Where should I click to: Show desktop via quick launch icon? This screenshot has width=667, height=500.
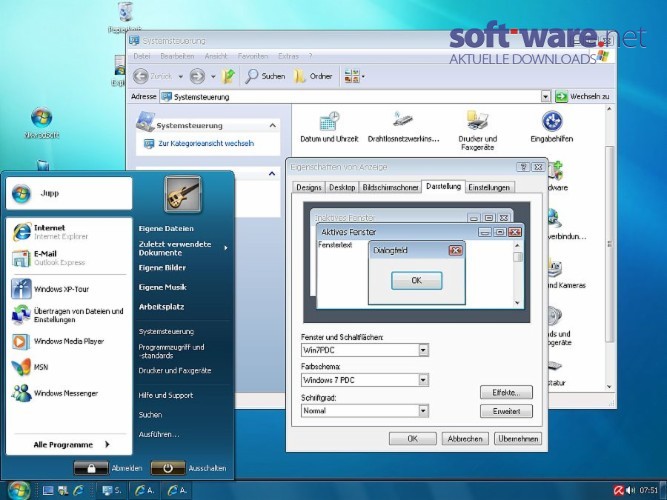tap(48, 491)
